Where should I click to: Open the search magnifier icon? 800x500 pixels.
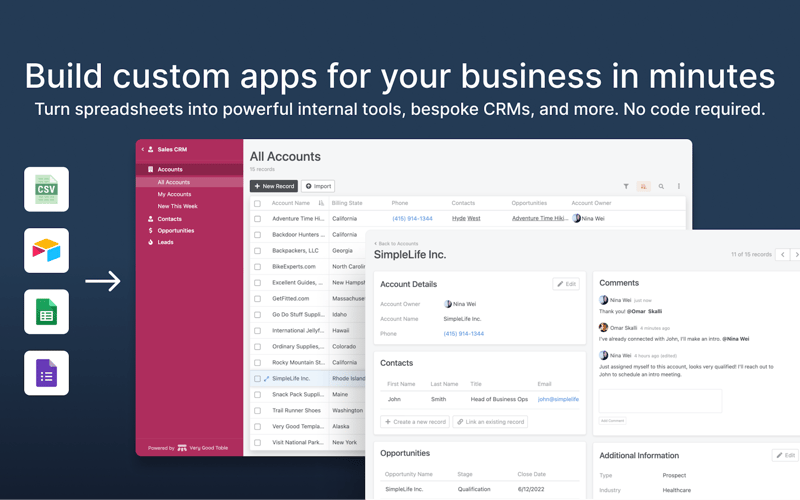pos(661,186)
